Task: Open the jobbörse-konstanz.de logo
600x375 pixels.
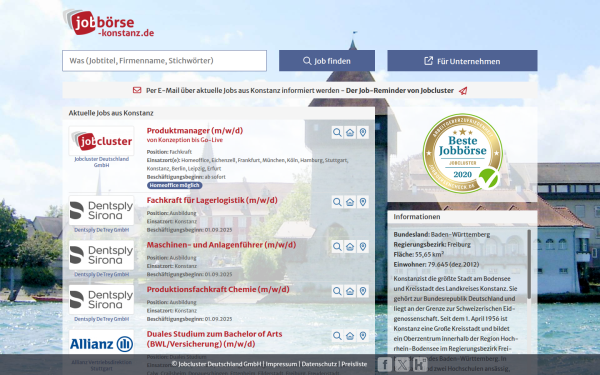Action: (109, 23)
